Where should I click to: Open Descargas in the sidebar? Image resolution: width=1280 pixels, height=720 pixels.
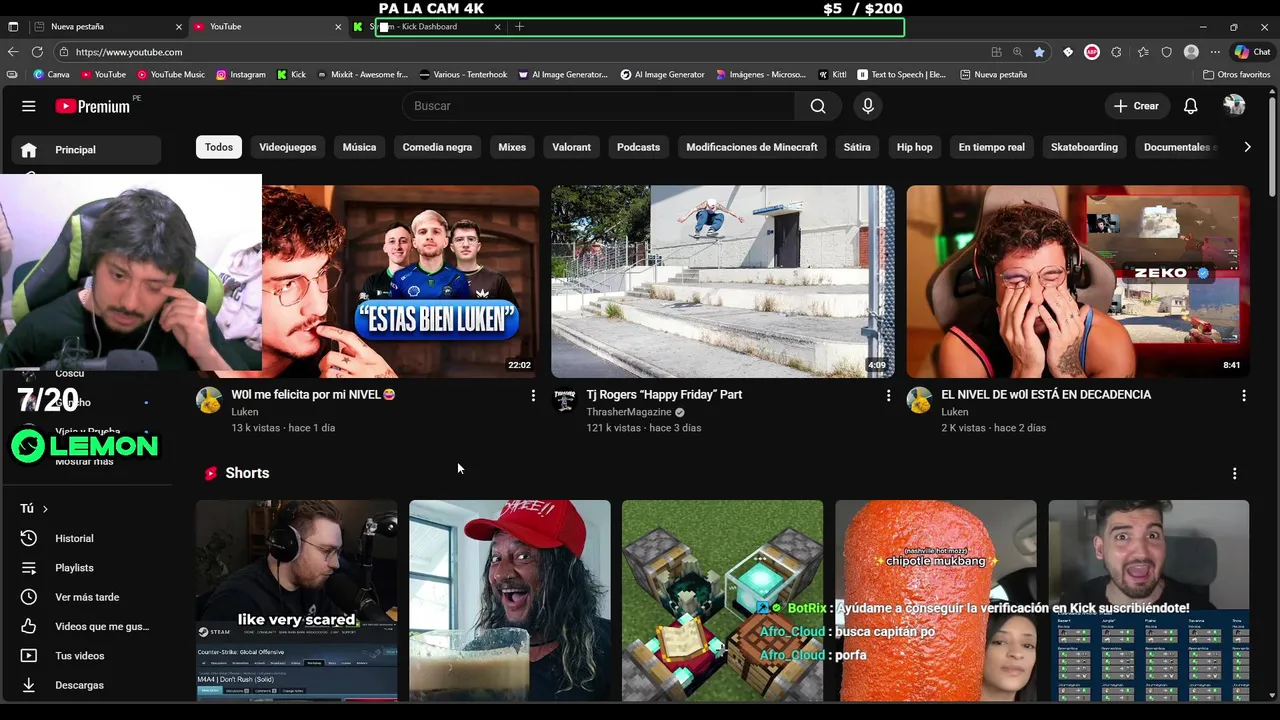pyautogui.click(x=79, y=685)
